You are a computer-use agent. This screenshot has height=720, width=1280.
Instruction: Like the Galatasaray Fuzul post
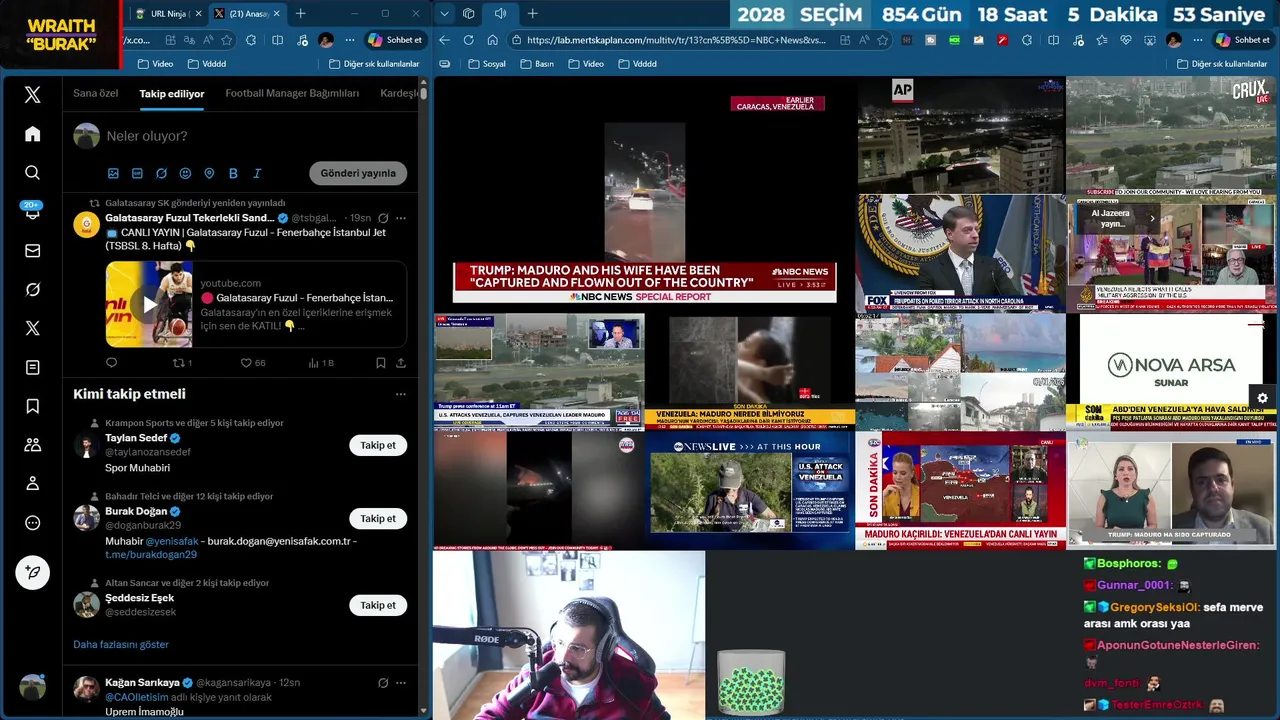[253, 363]
